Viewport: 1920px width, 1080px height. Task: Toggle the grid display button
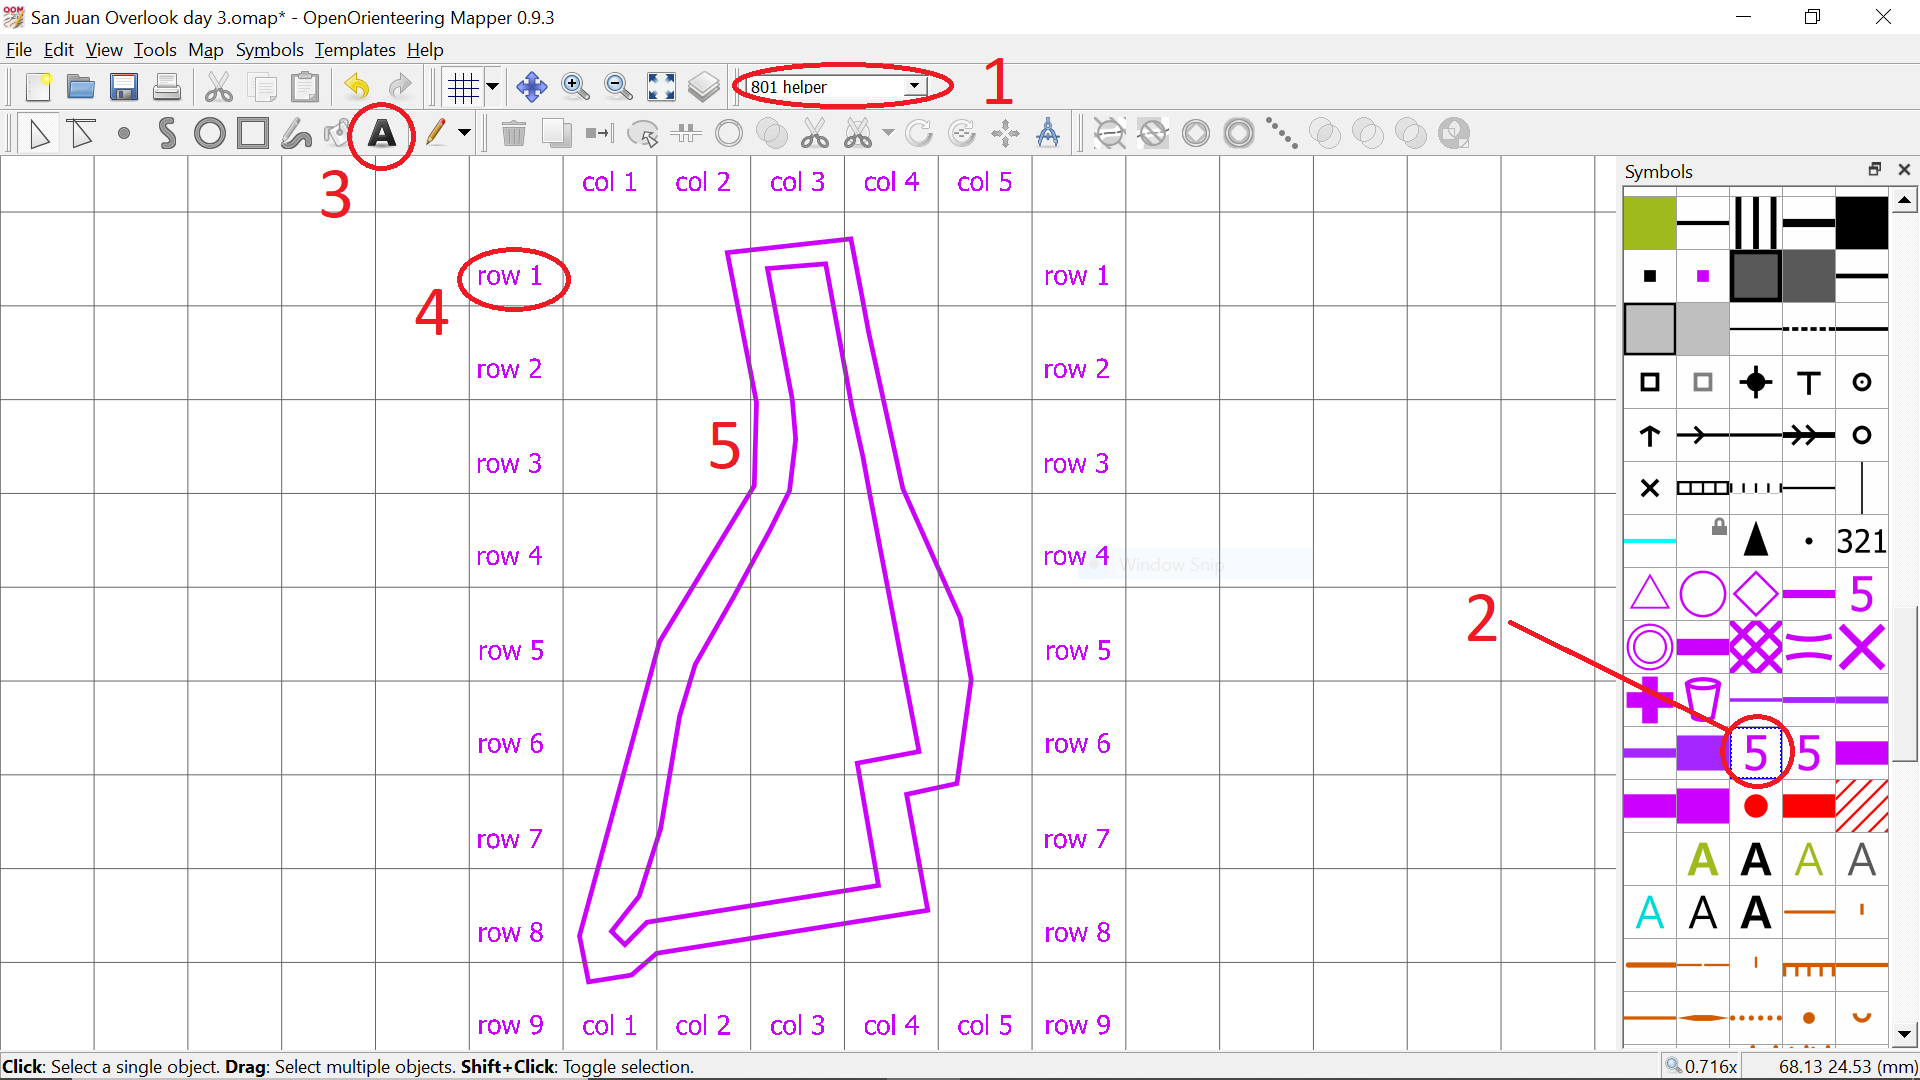click(x=463, y=87)
